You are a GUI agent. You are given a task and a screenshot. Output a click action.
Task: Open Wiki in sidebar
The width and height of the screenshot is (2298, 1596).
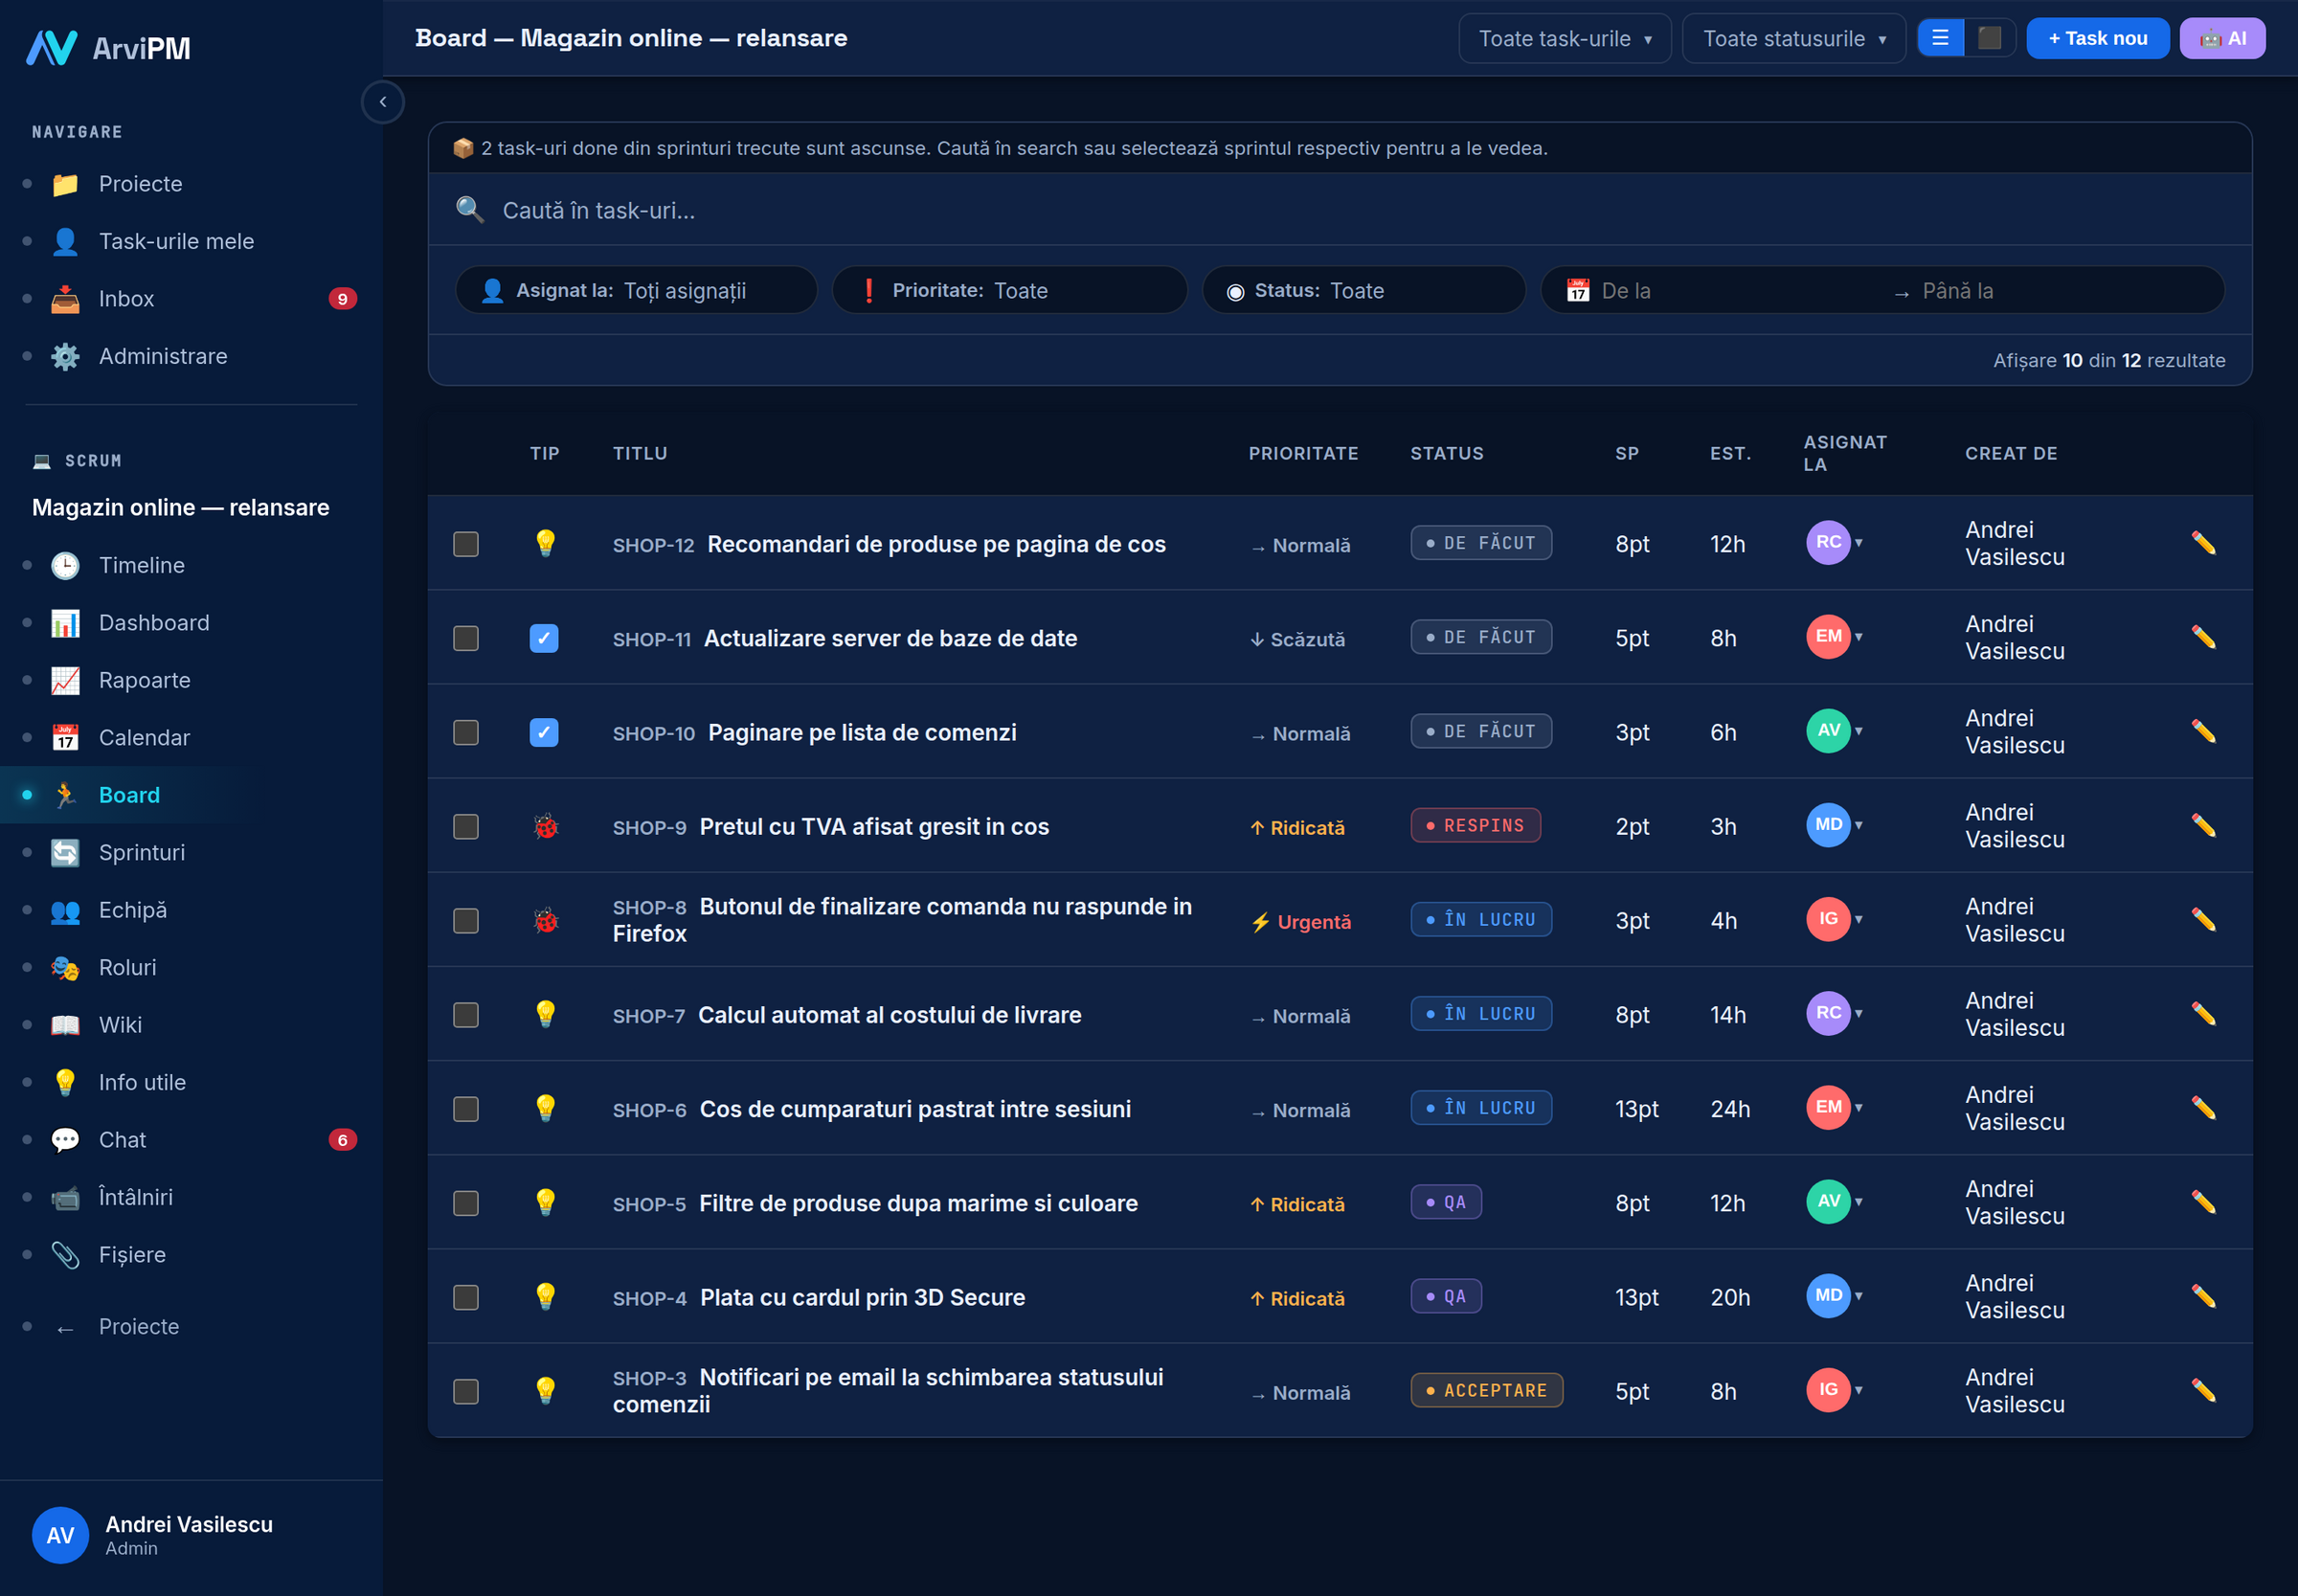pos(191,1024)
